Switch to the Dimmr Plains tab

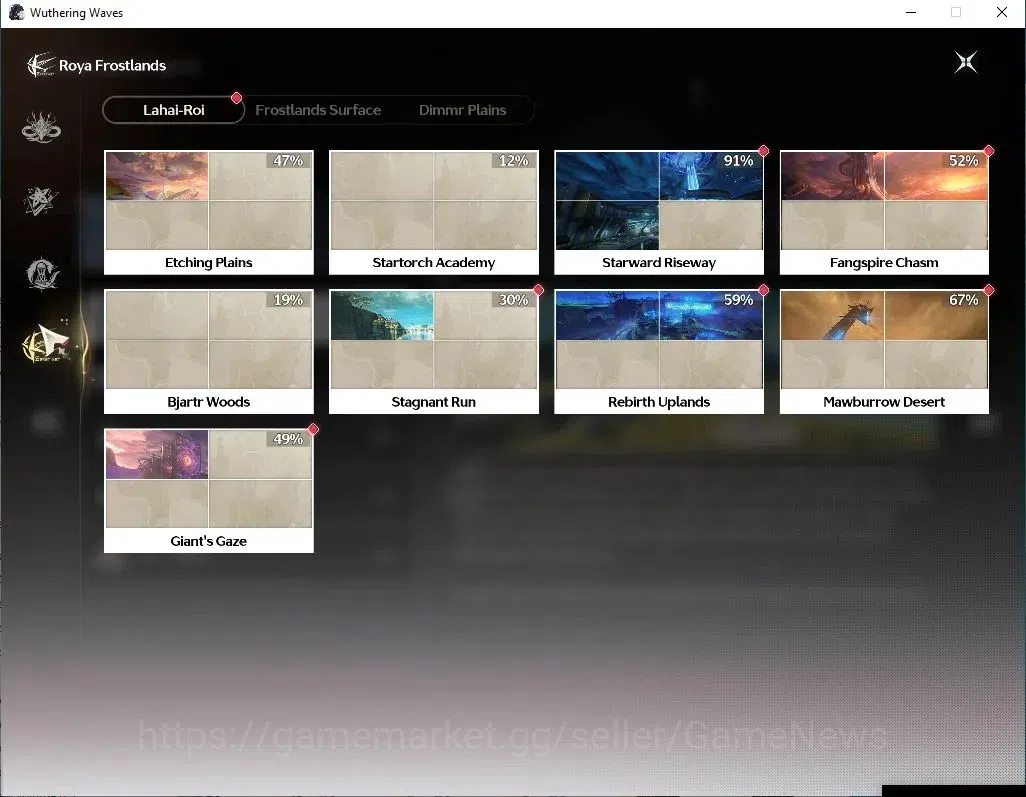[x=463, y=110]
